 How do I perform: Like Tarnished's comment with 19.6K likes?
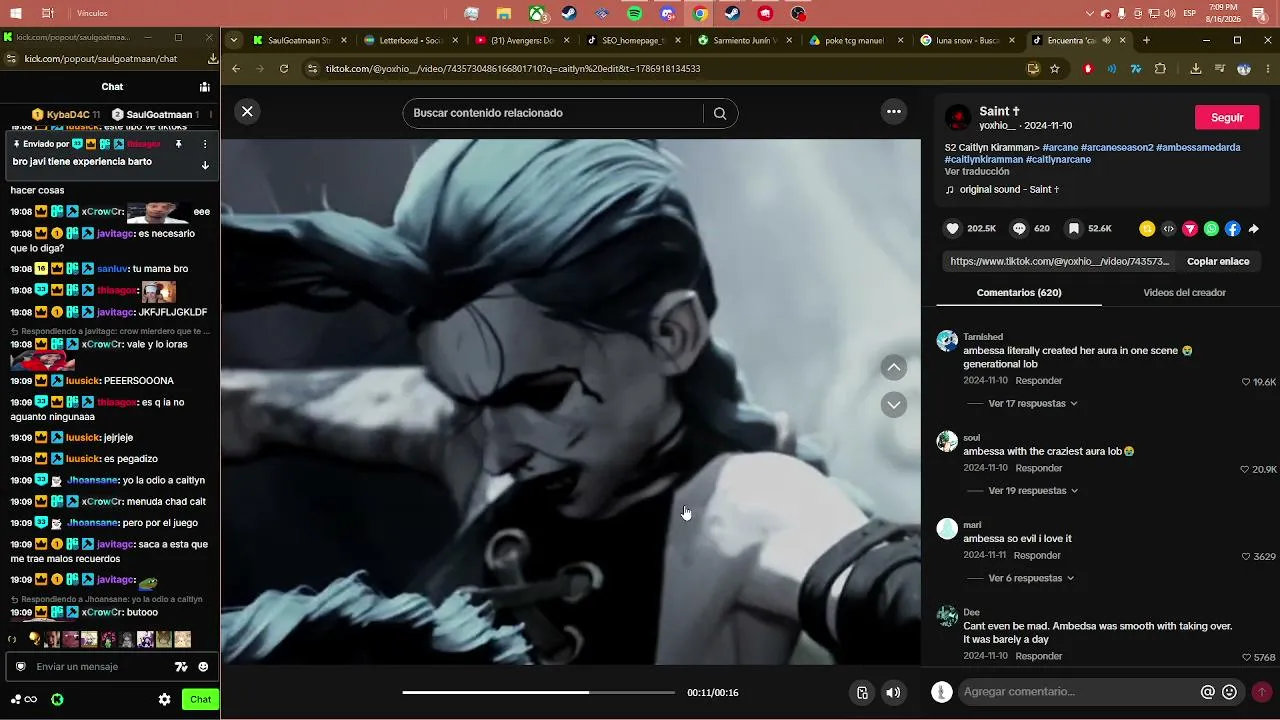pyautogui.click(x=1246, y=382)
